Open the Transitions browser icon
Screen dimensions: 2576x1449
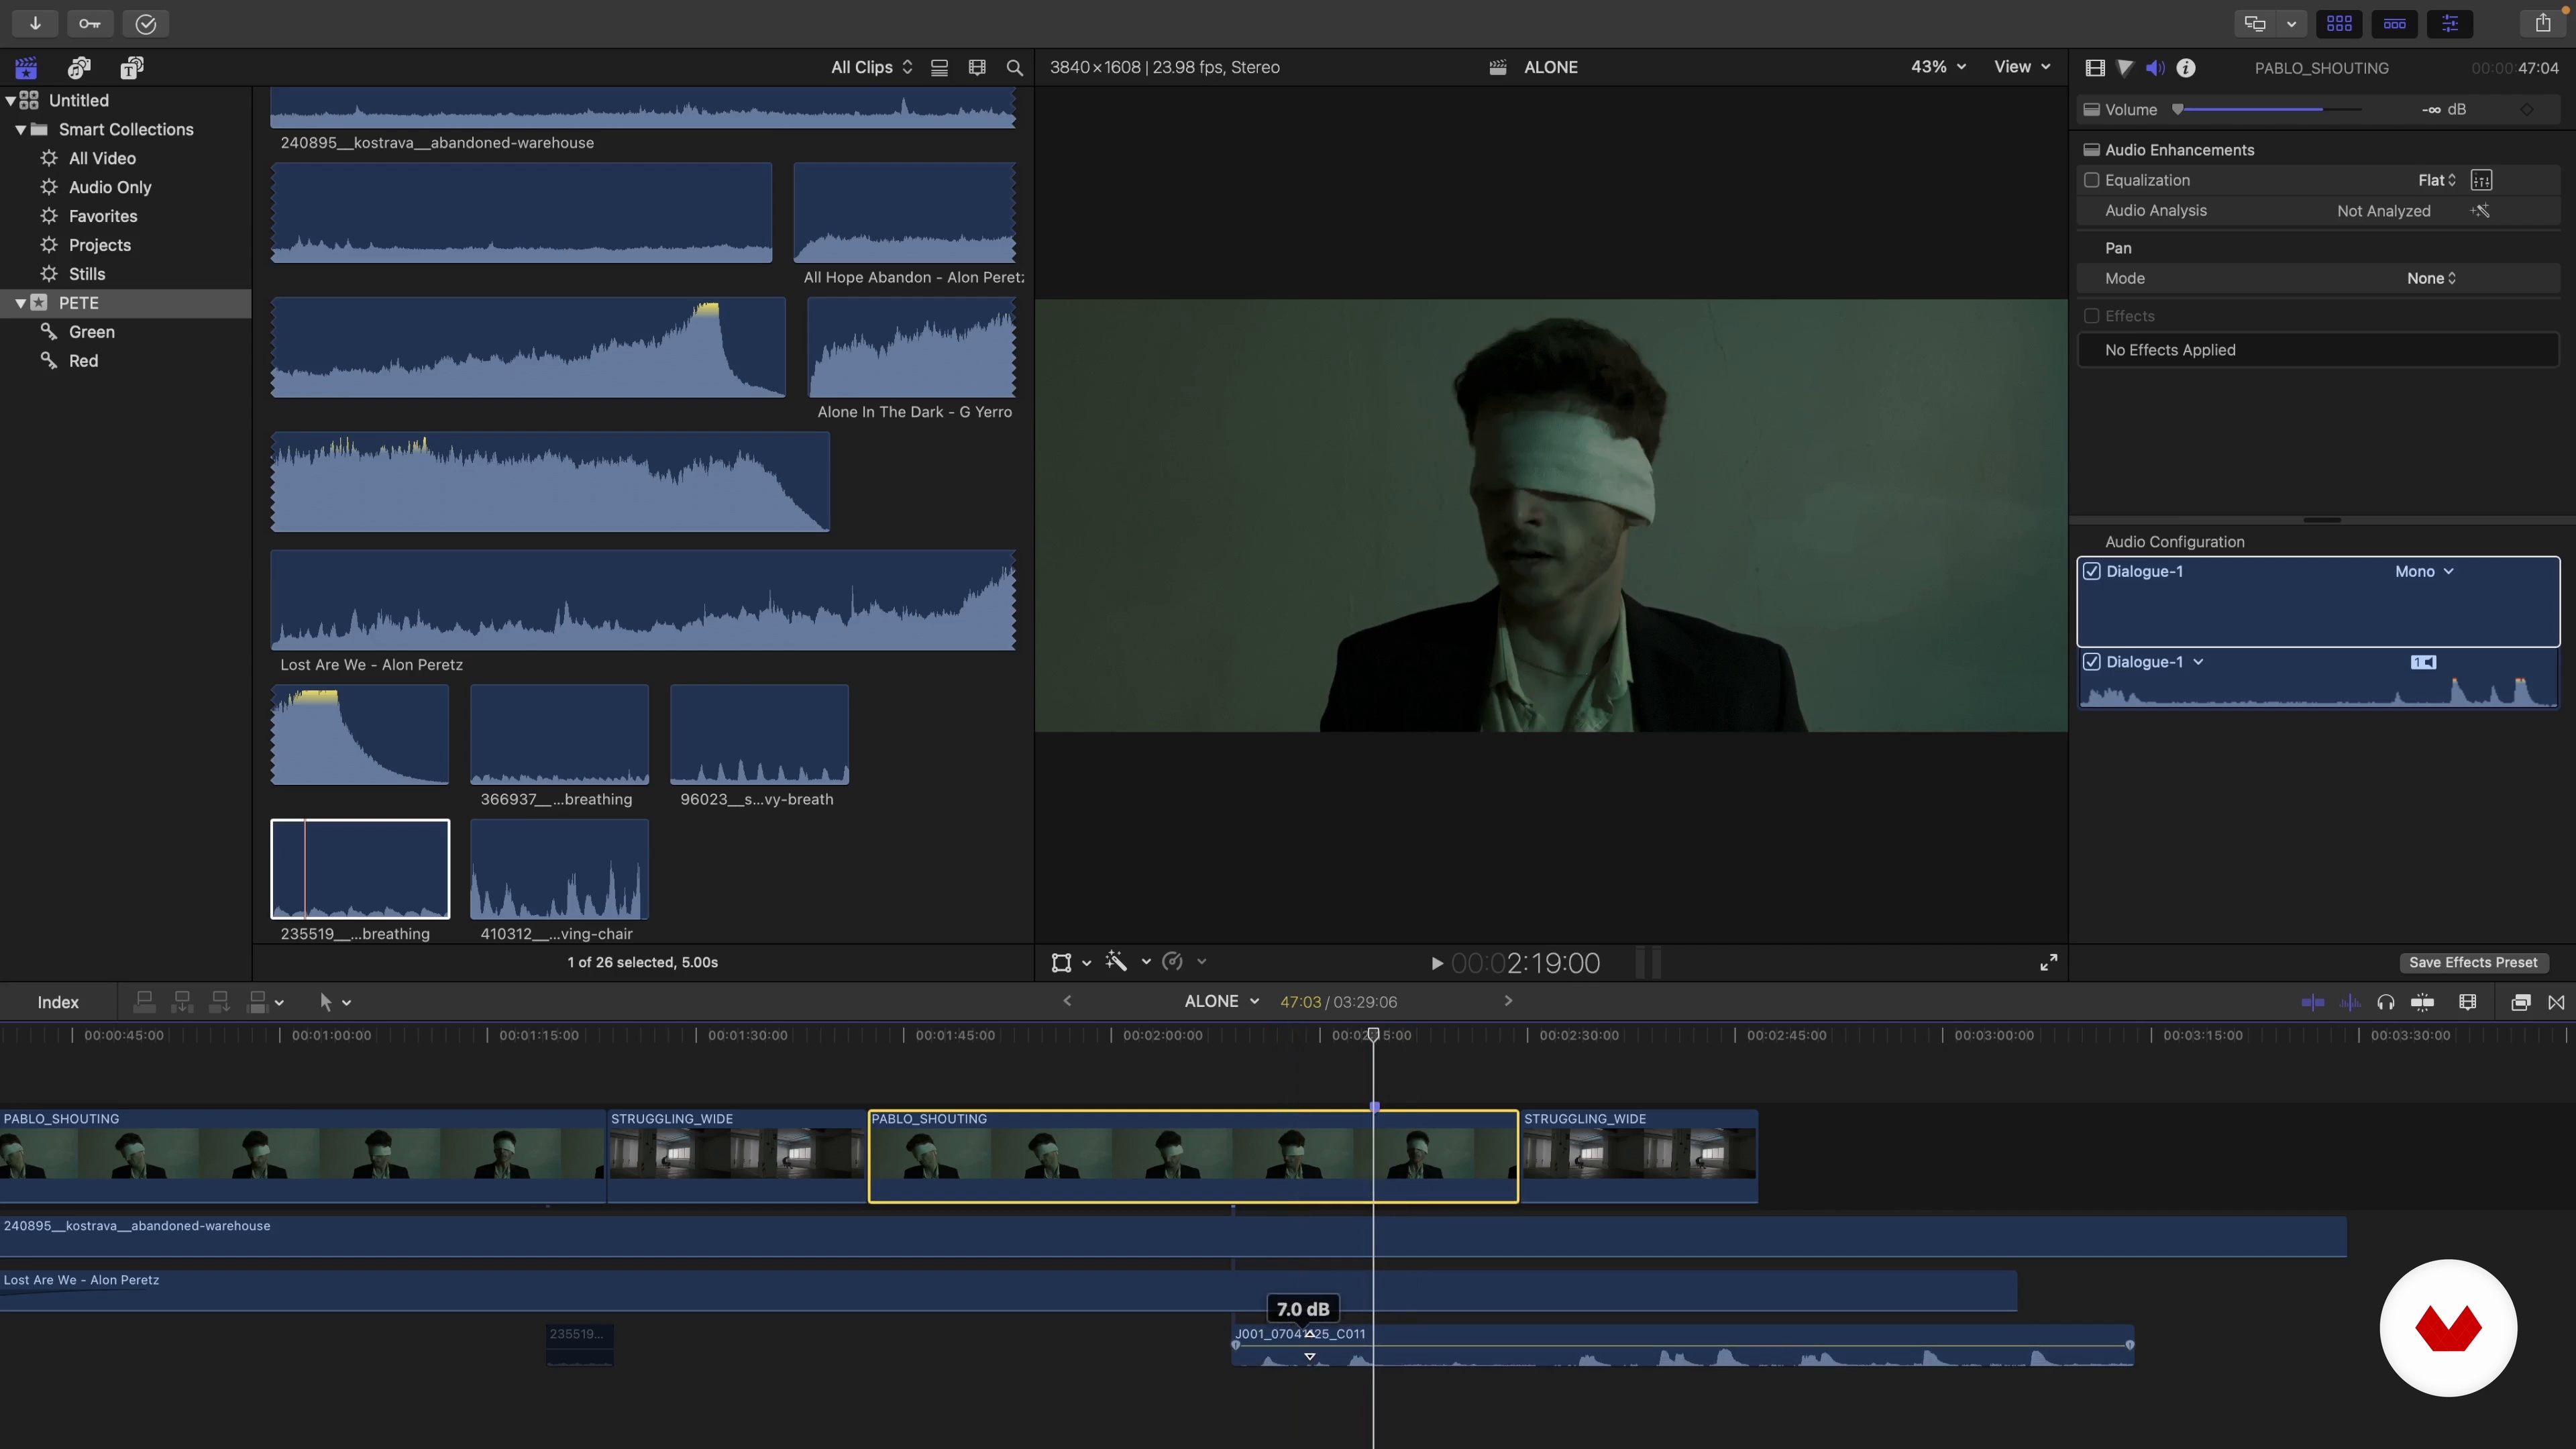pyautogui.click(x=2556, y=1002)
